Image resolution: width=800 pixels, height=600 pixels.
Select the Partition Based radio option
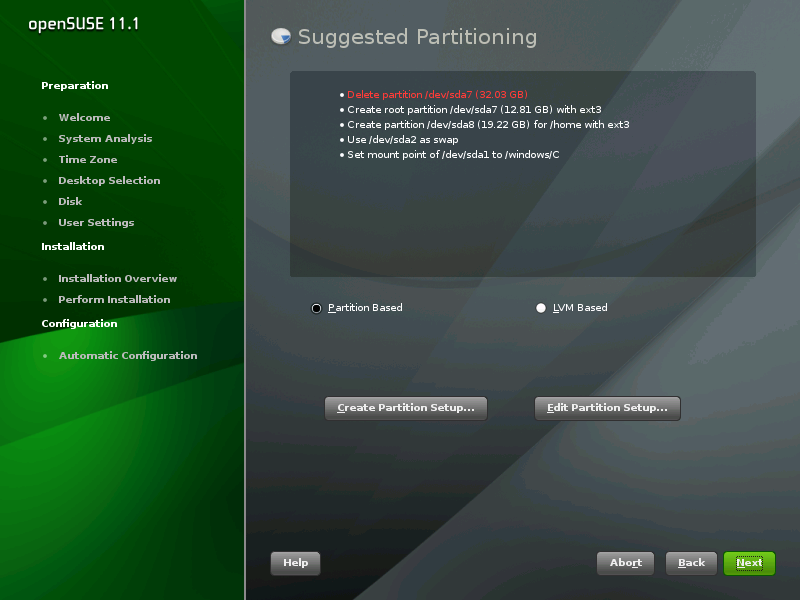tap(317, 308)
